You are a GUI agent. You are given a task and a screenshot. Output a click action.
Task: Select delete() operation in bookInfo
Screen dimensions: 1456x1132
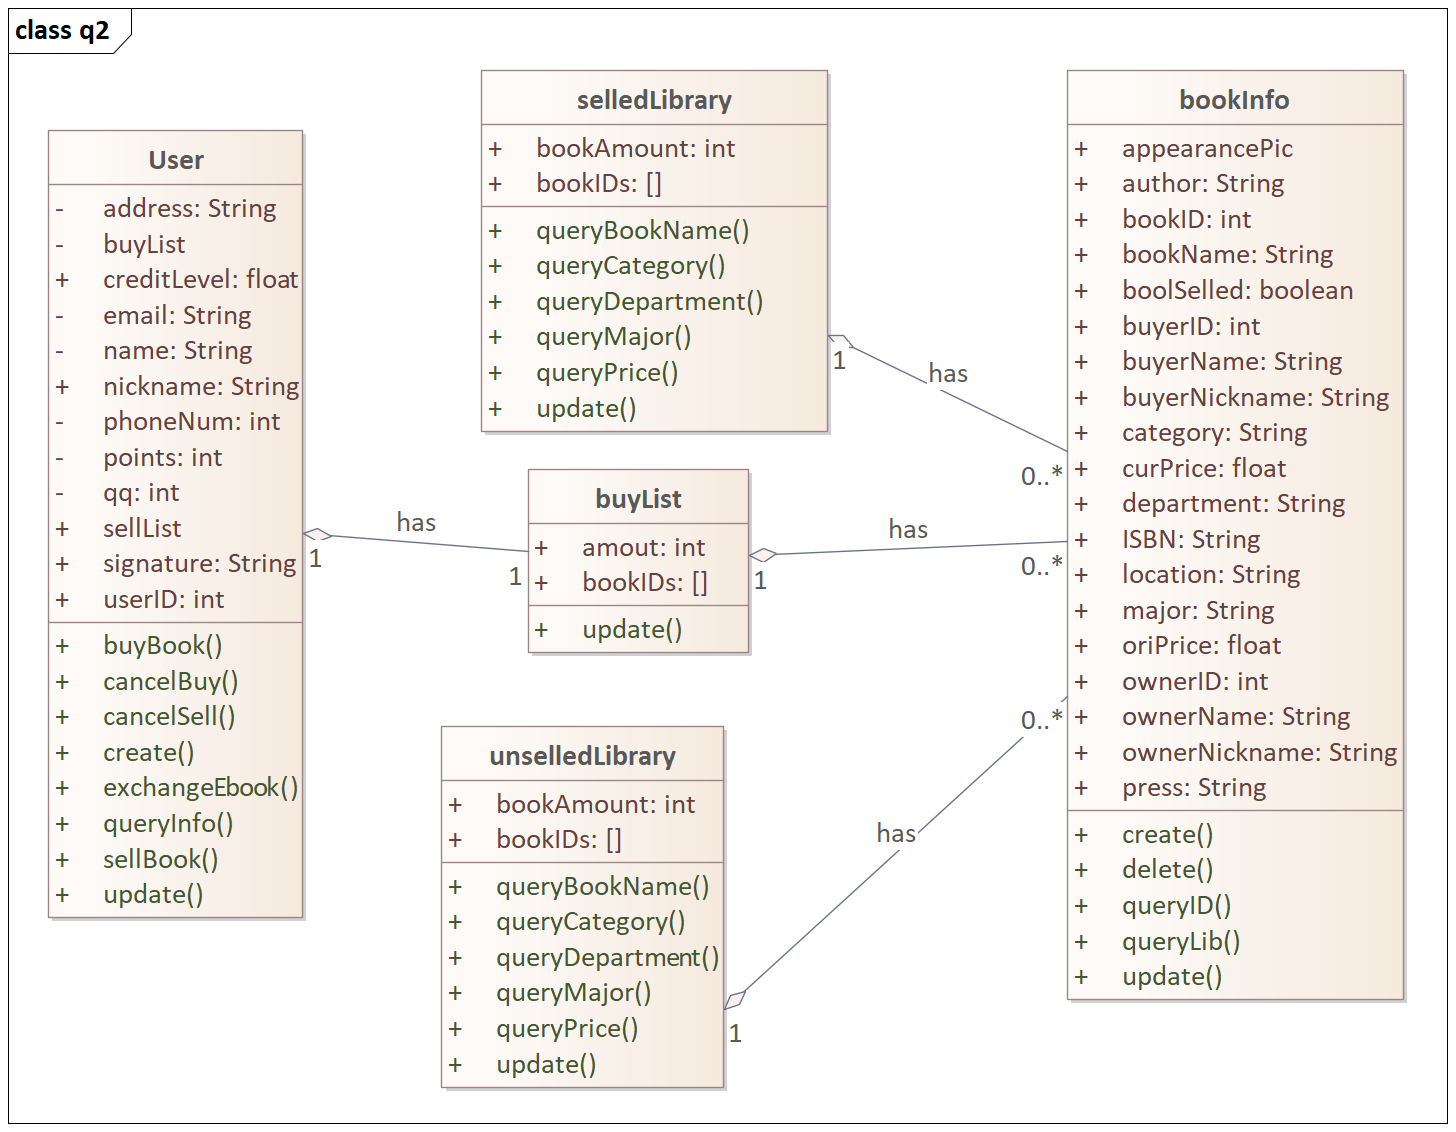[1167, 869]
